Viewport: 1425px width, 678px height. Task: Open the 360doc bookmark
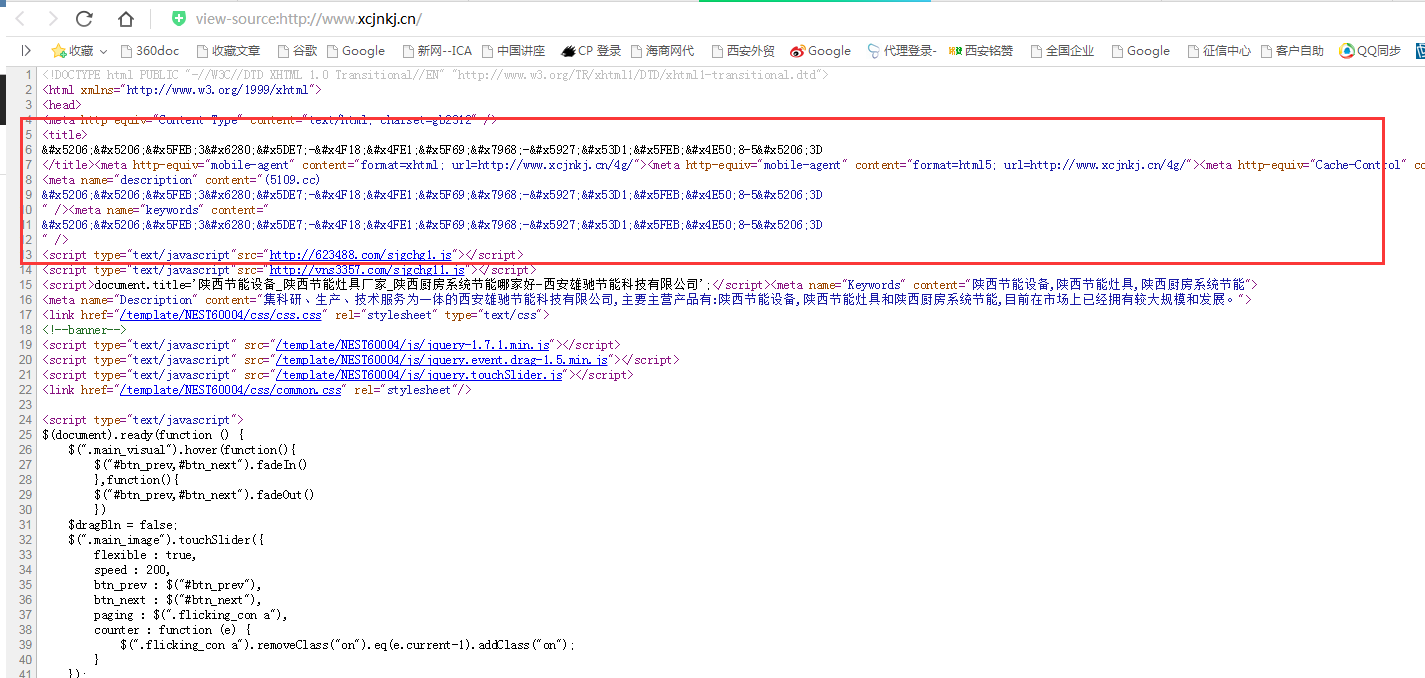(150, 50)
